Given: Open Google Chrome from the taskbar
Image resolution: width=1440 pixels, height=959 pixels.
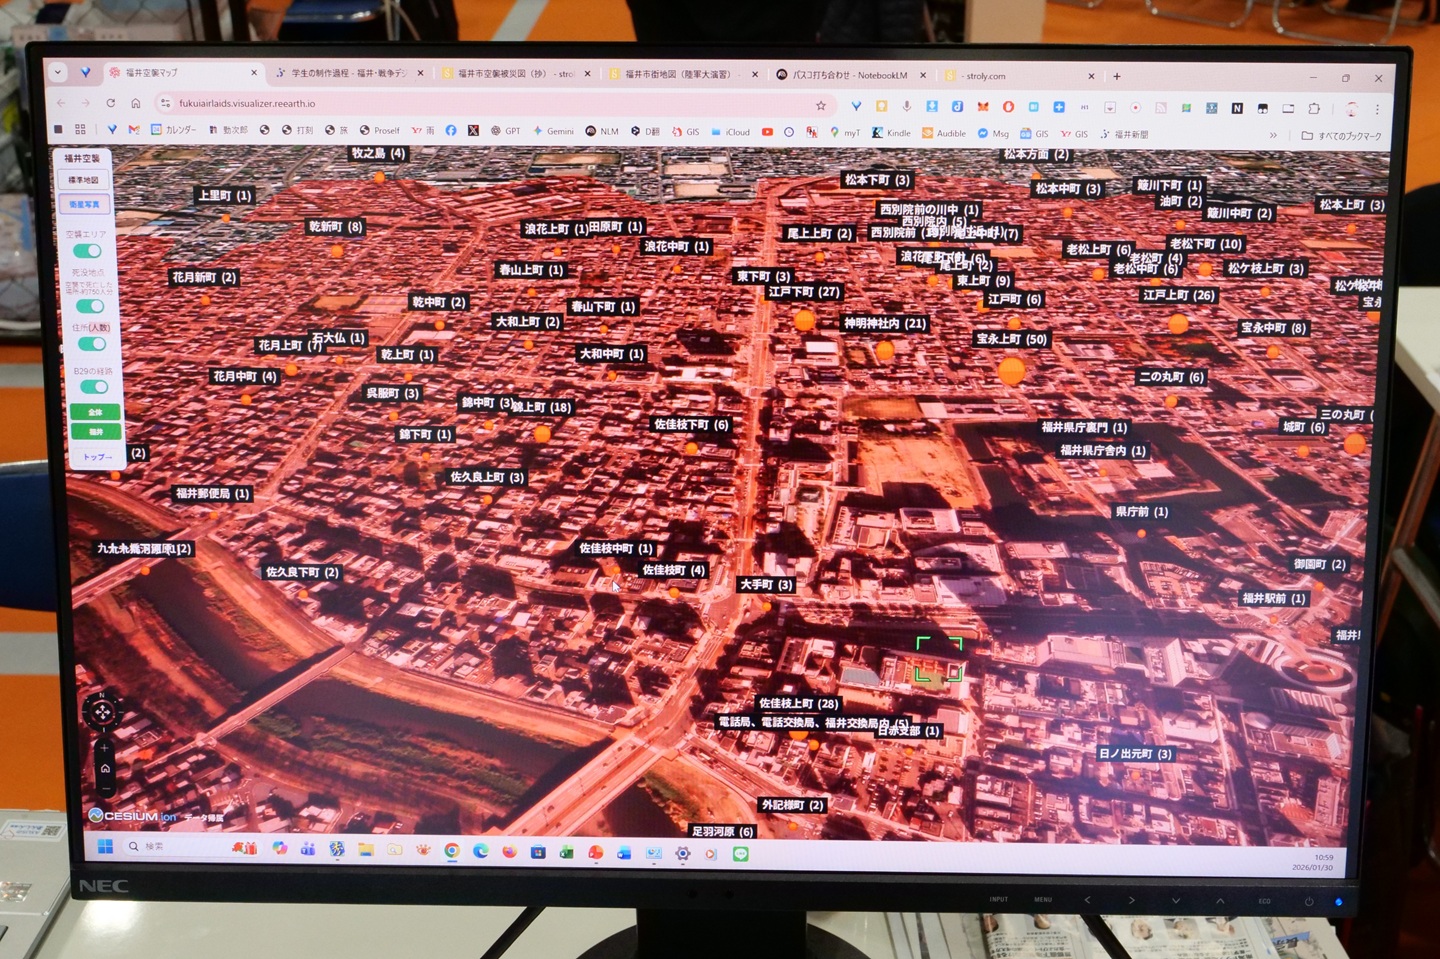Looking at the screenshot, I should 452,851.
